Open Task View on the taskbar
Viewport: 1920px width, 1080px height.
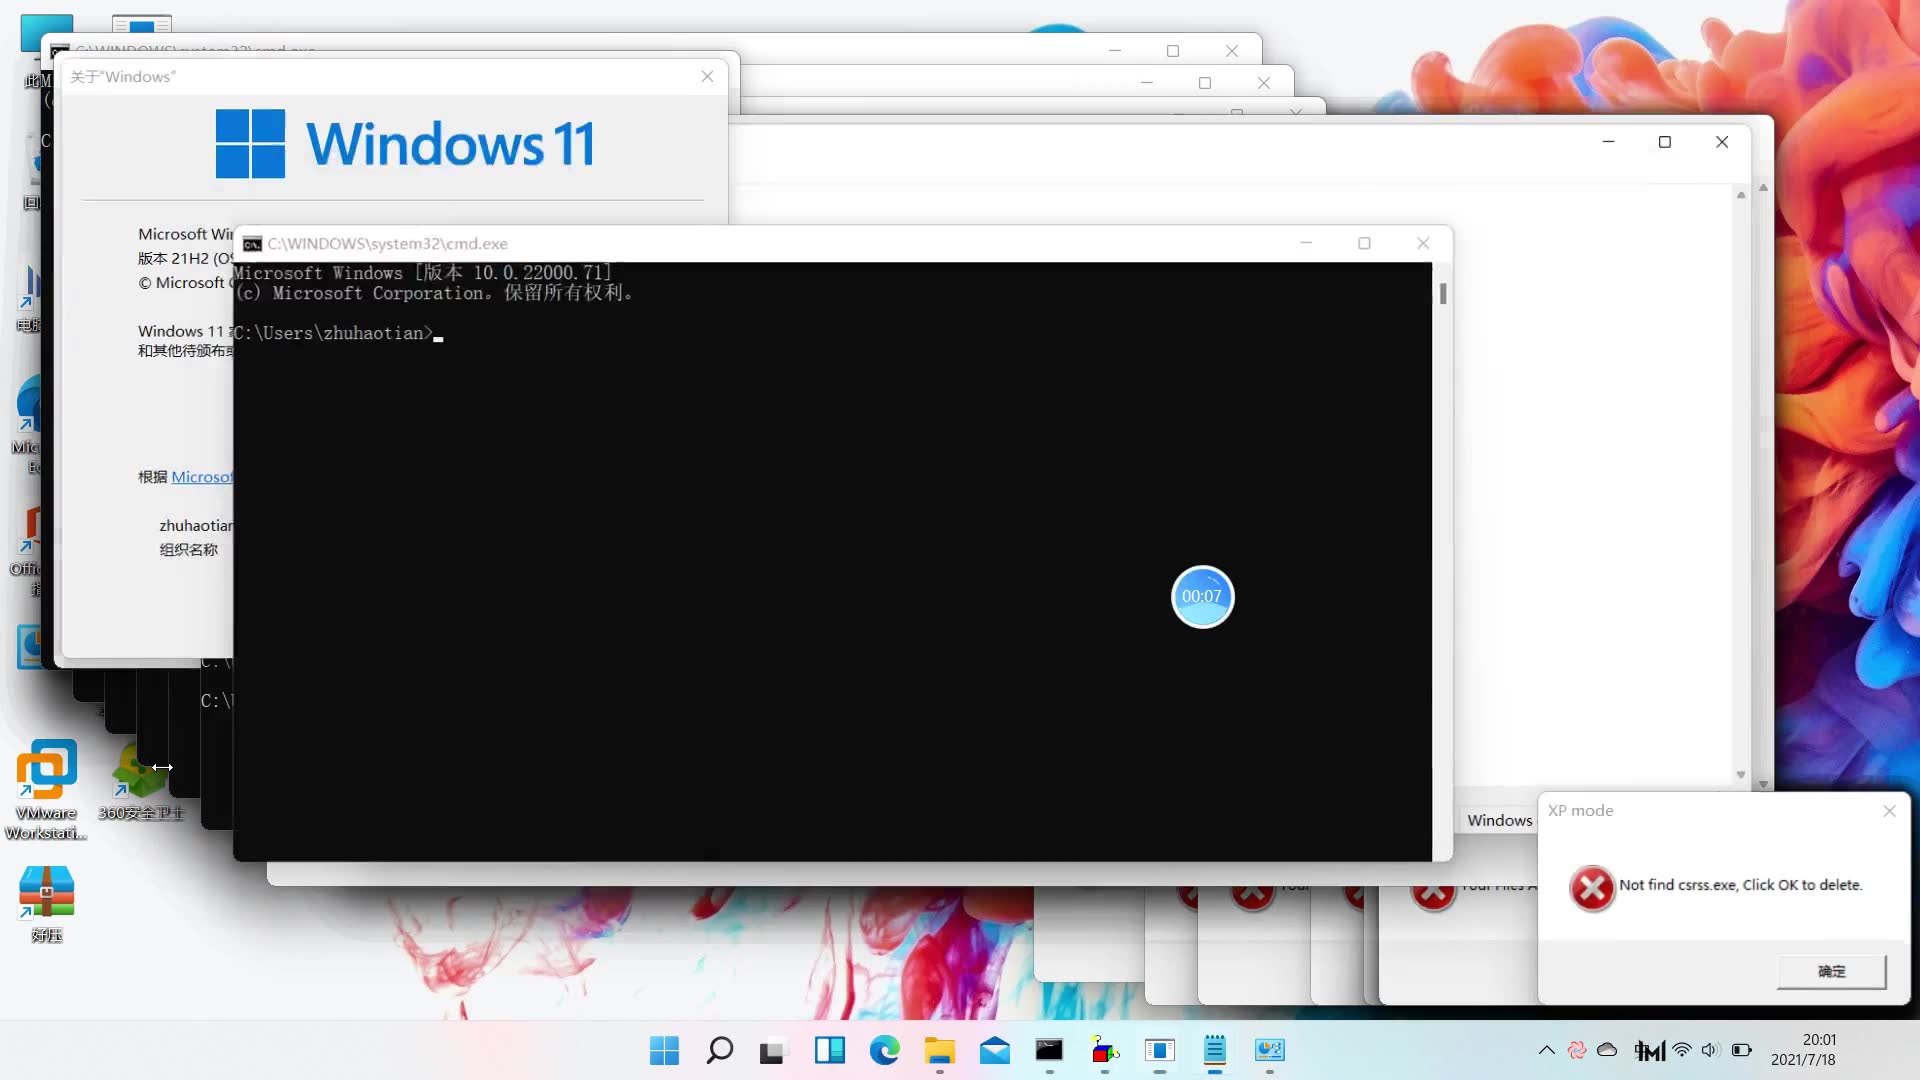[x=773, y=1051]
